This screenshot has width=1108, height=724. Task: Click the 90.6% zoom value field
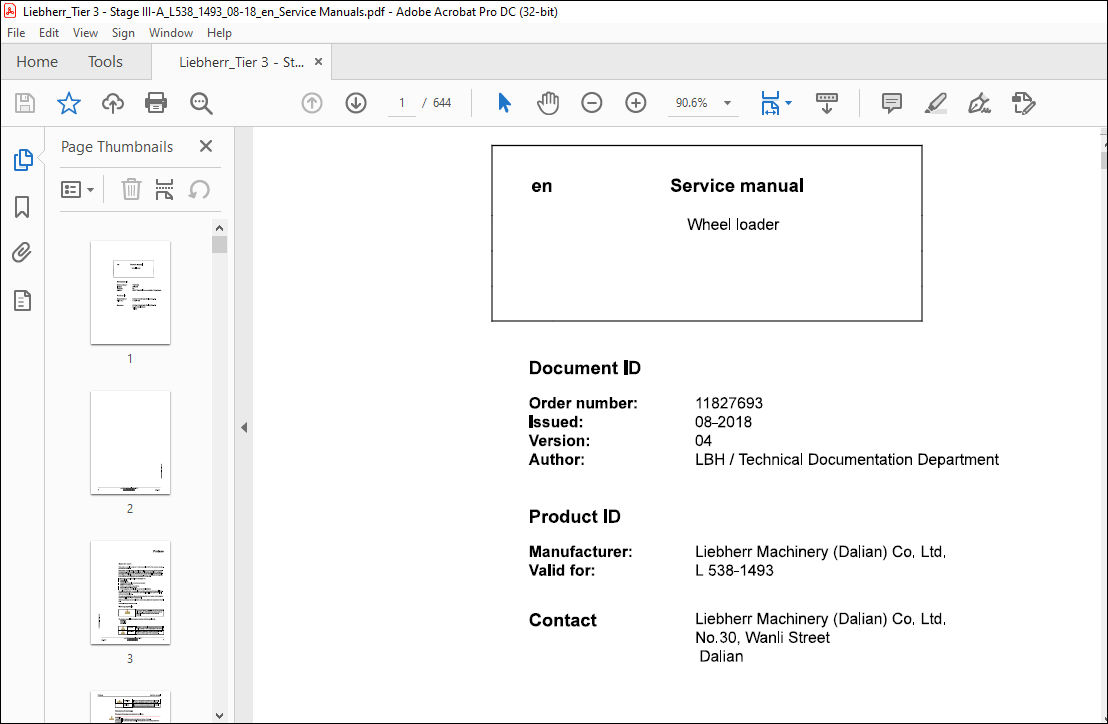pyautogui.click(x=692, y=103)
